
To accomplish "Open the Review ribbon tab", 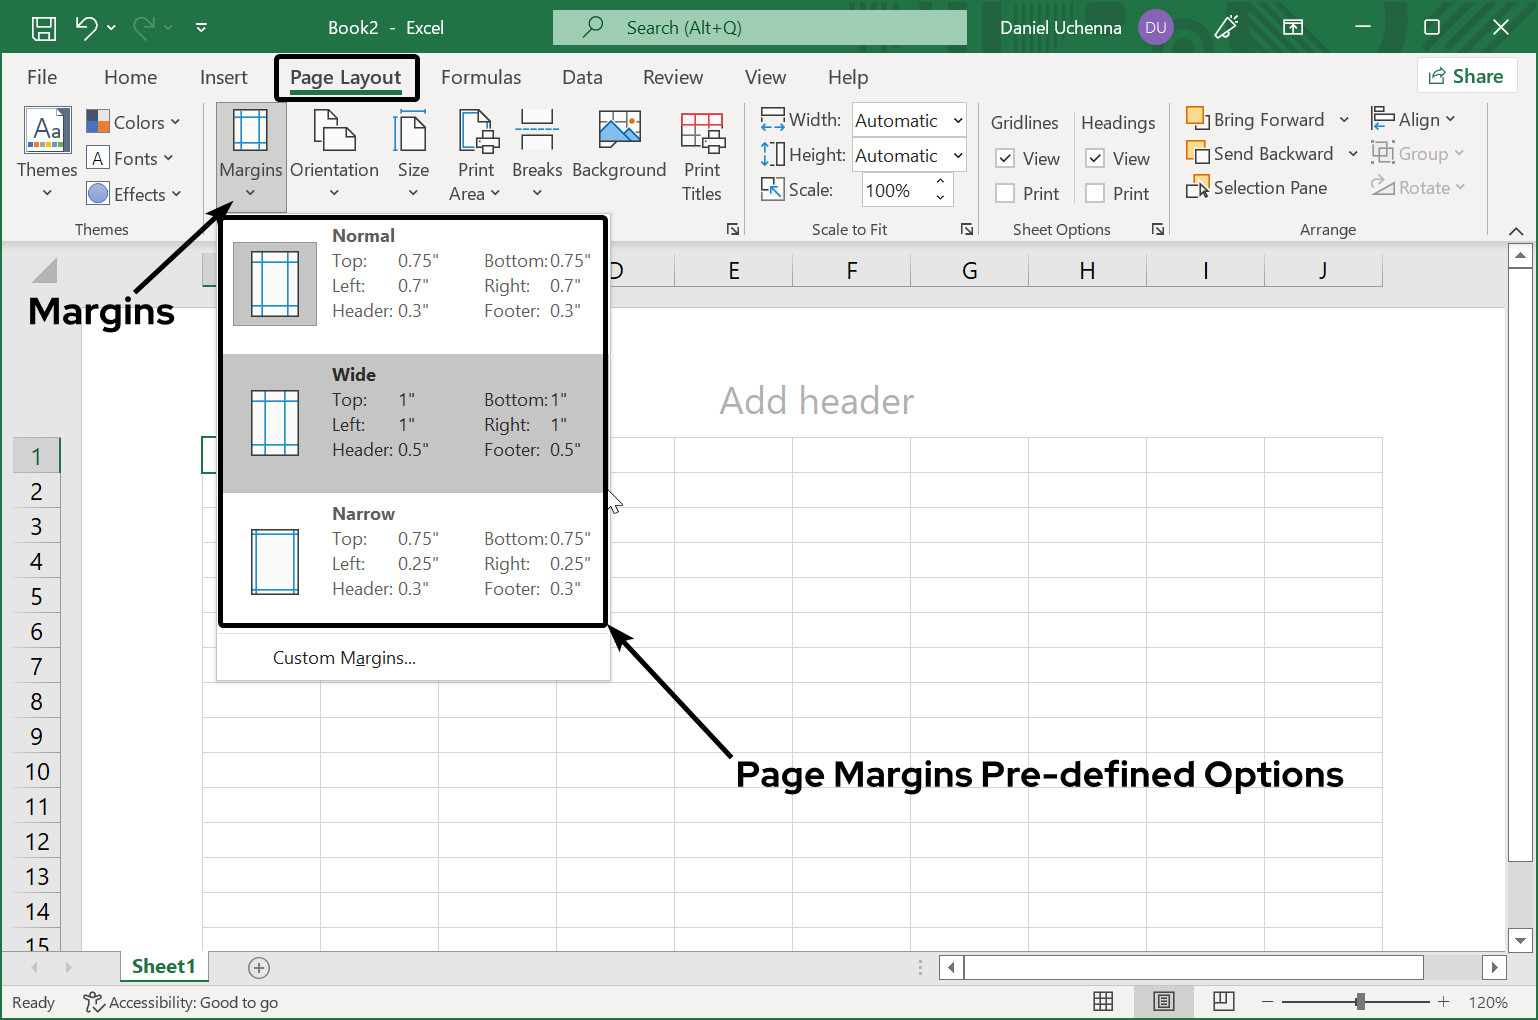I will pyautogui.click(x=672, y=77).
